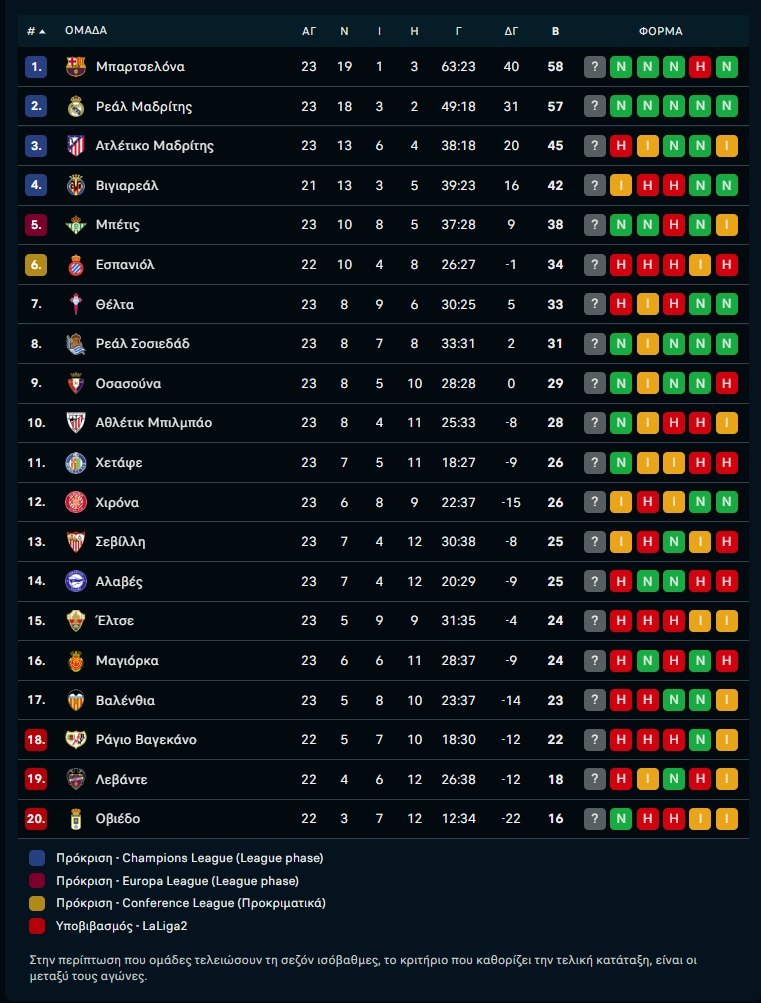Viewport: 761px width, 1003px height.
Task: Open the Ρεάλ Σοσιεδάδ team page
Action: point(143,344)
